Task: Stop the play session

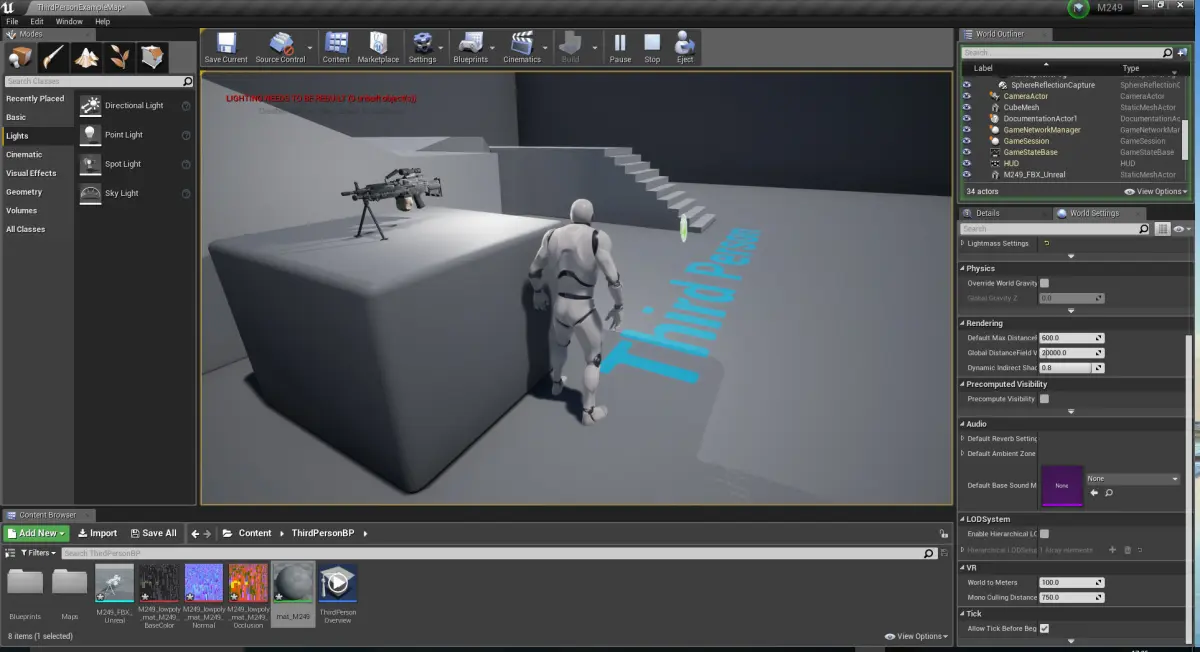Action: click(x=652, y=47)
